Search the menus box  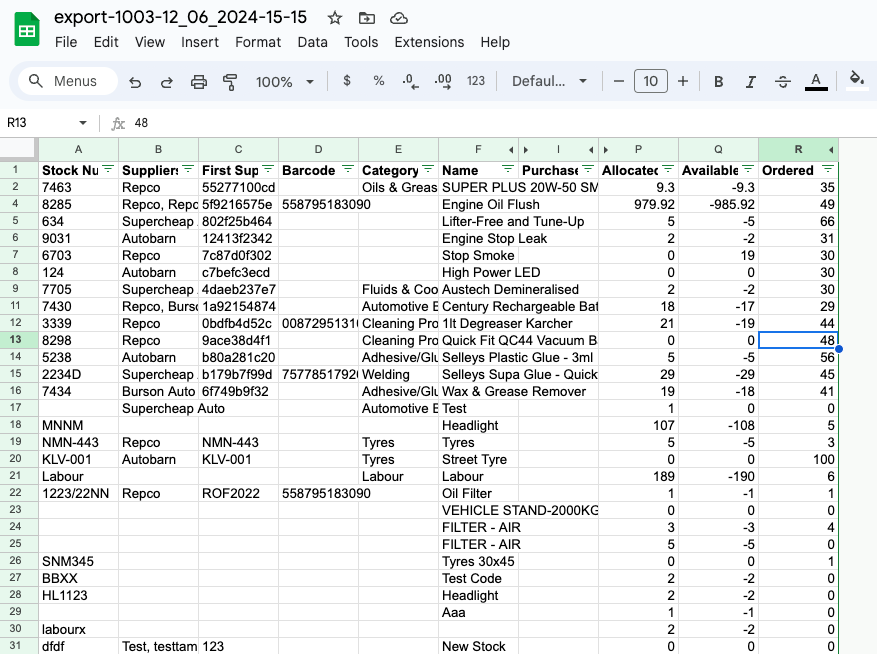point(68,81)
